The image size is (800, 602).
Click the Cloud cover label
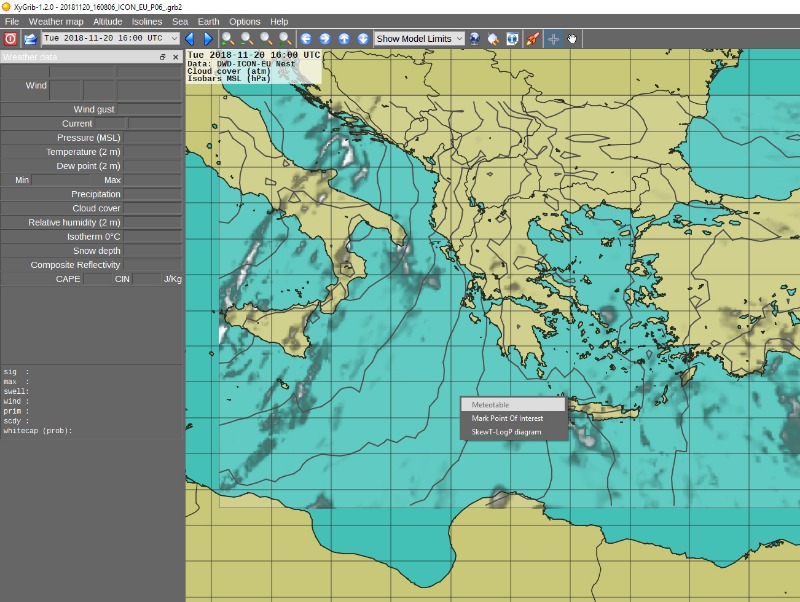tap(96, 208)
